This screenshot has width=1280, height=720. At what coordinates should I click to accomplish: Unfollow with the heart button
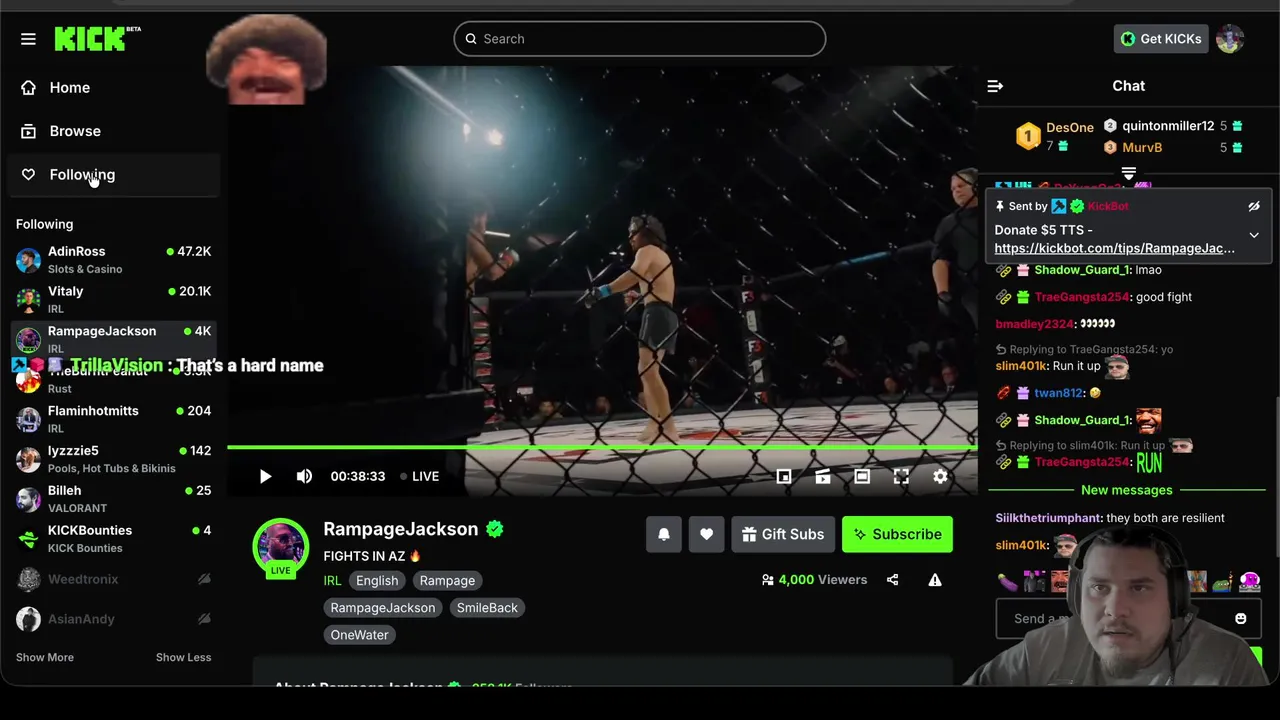[706, 534]
